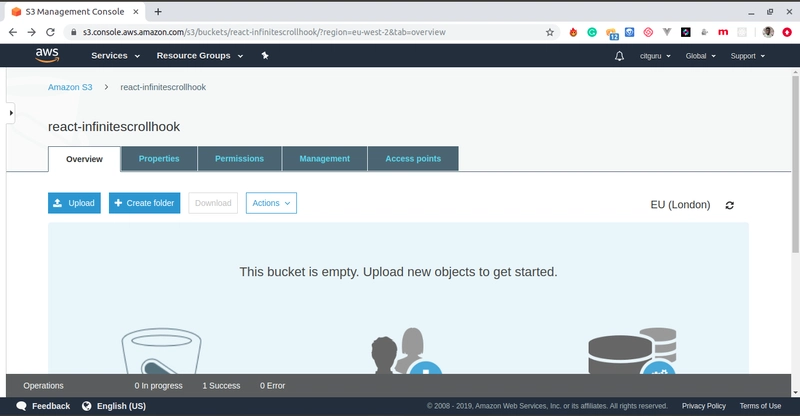Go back with the browser back arrow
Screen dimensions: 800x416
point(13,32)
